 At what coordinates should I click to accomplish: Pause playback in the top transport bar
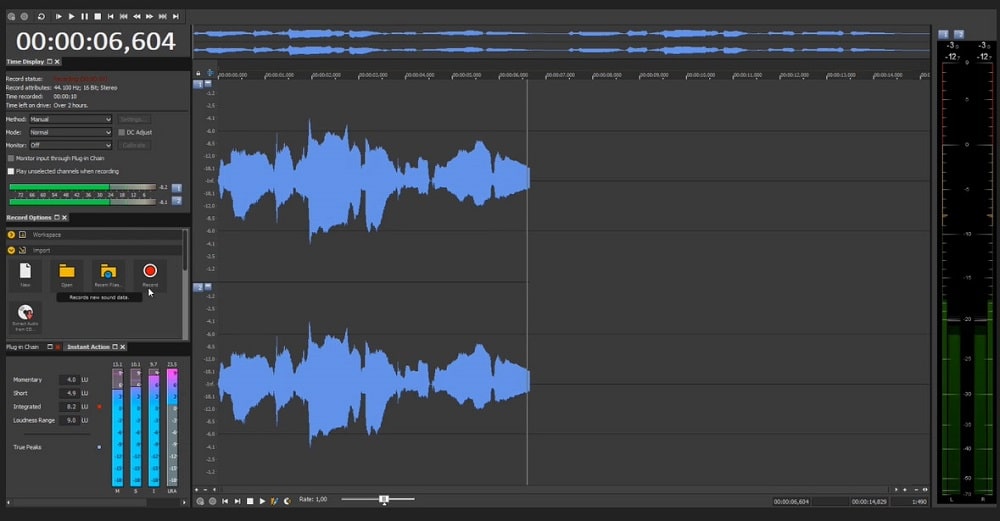pos(85,17)
